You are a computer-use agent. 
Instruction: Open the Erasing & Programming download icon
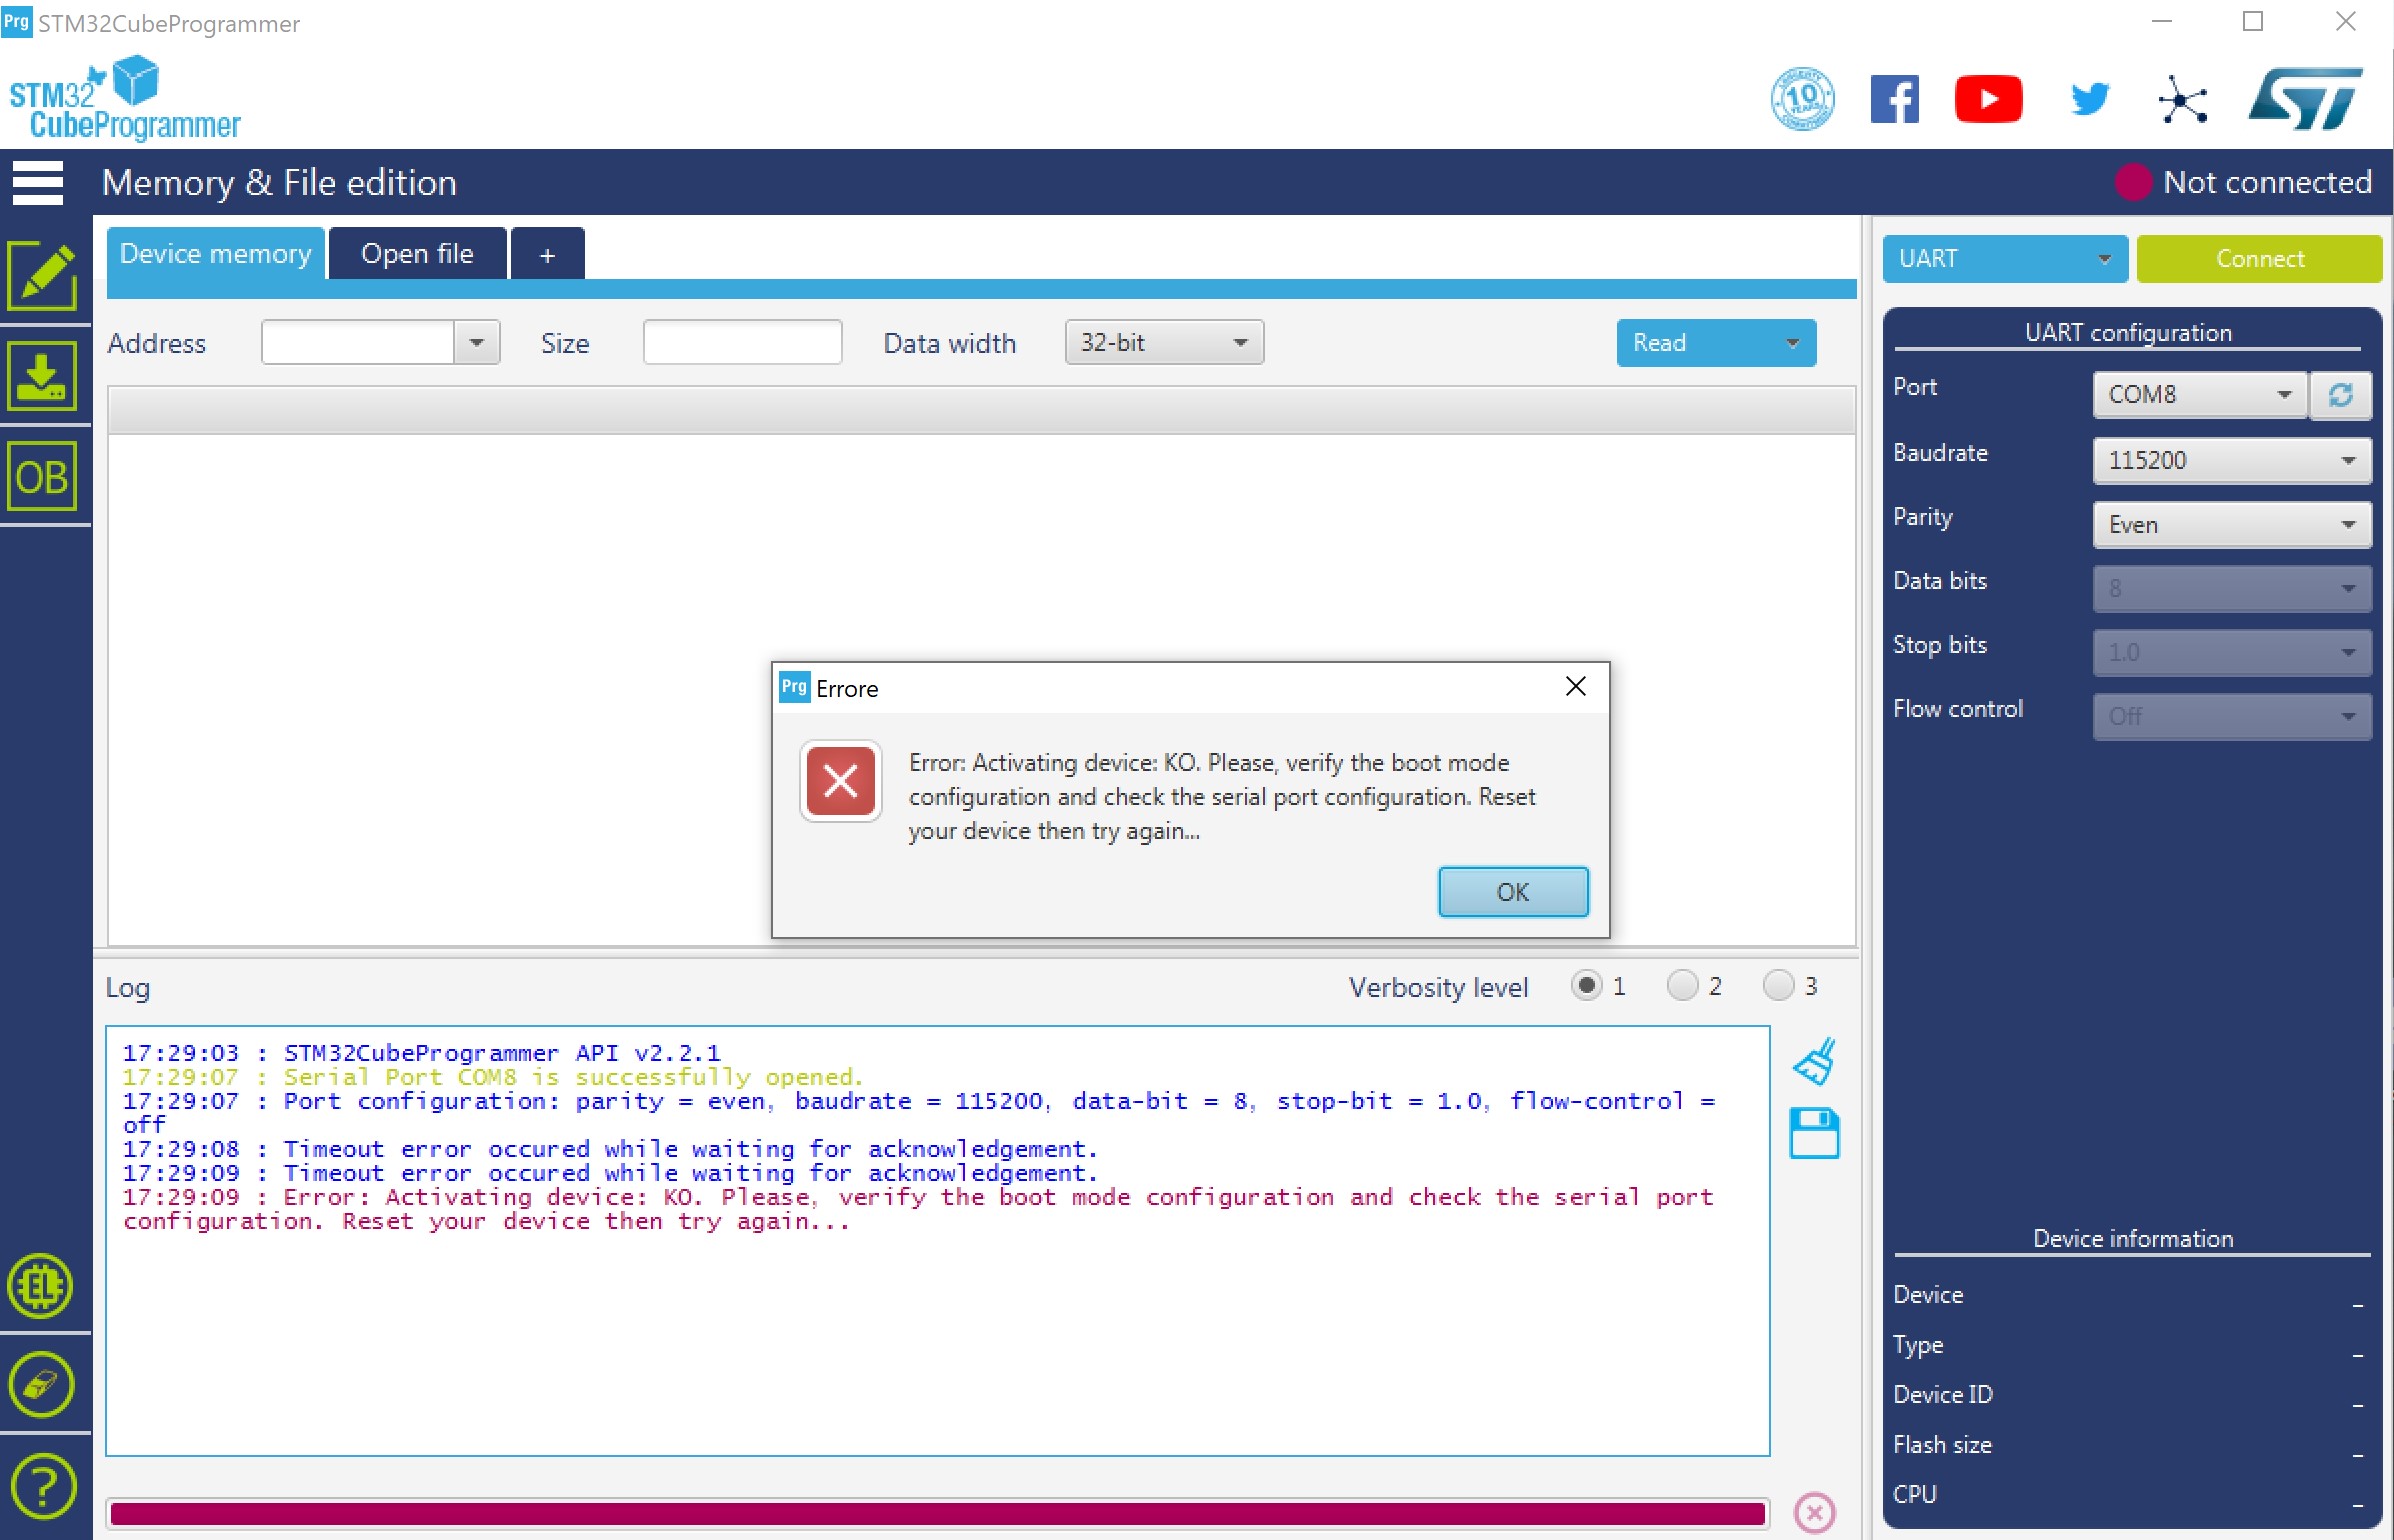click(x=42, y=376)
